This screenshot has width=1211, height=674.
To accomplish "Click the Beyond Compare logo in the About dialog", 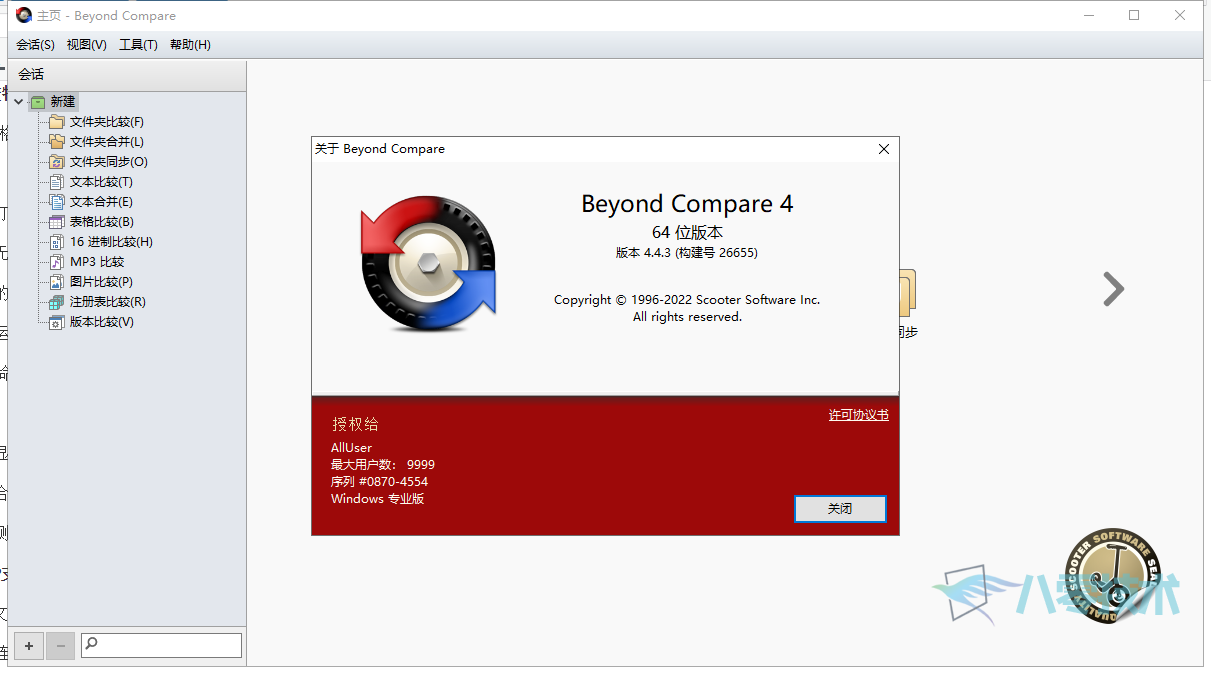I will (429, 264).
